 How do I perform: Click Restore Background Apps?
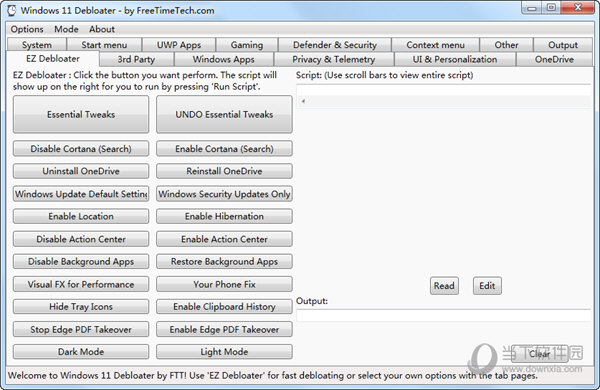click(224, 261)
